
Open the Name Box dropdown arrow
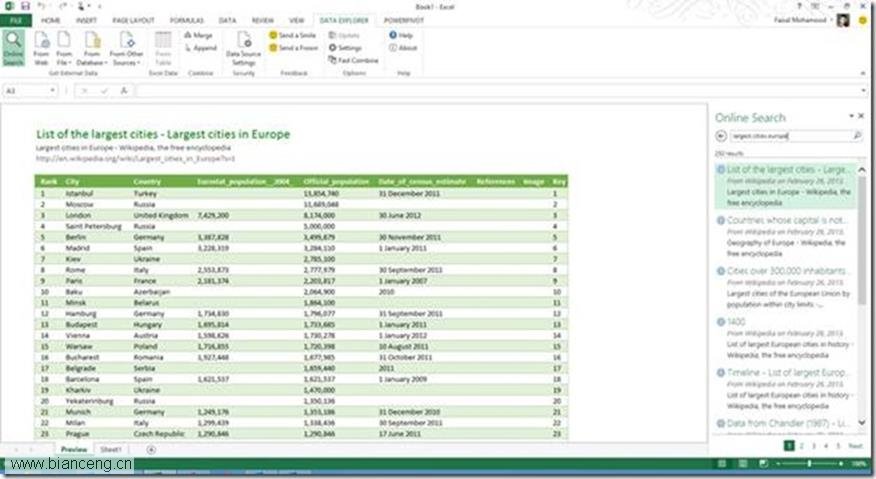pyautogui.click(x=53, y=91)
